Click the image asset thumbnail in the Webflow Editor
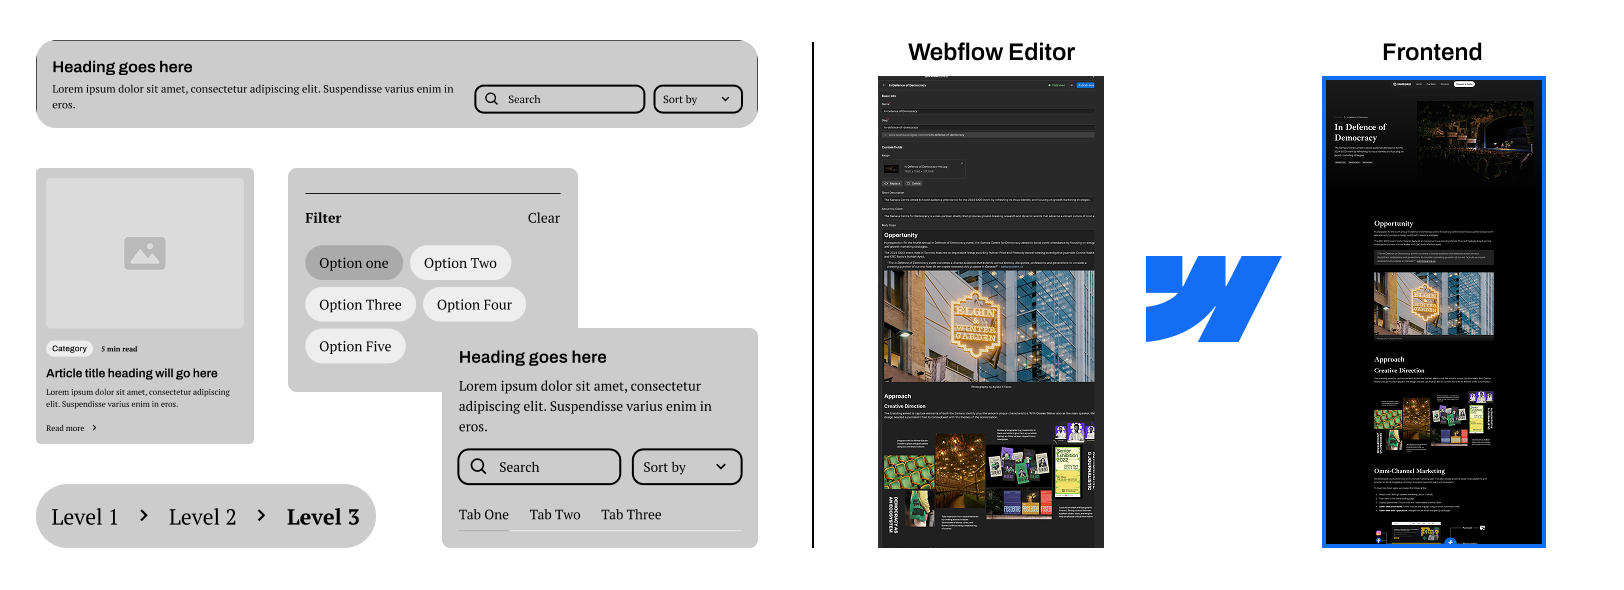Viewport: 1624px width, 590px height. coord(891,169)
